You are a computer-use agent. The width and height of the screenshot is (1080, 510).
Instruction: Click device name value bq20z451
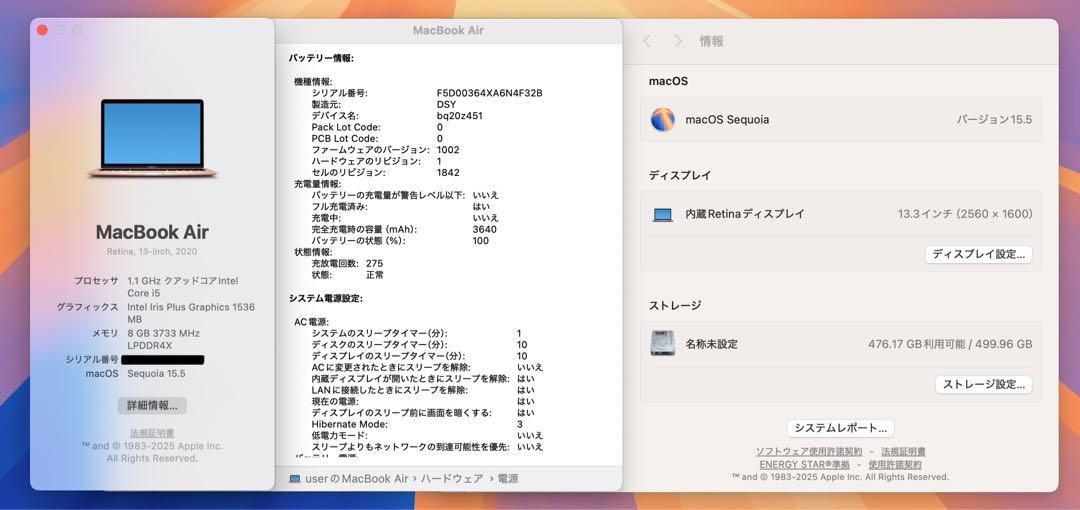tap(459, 116)
